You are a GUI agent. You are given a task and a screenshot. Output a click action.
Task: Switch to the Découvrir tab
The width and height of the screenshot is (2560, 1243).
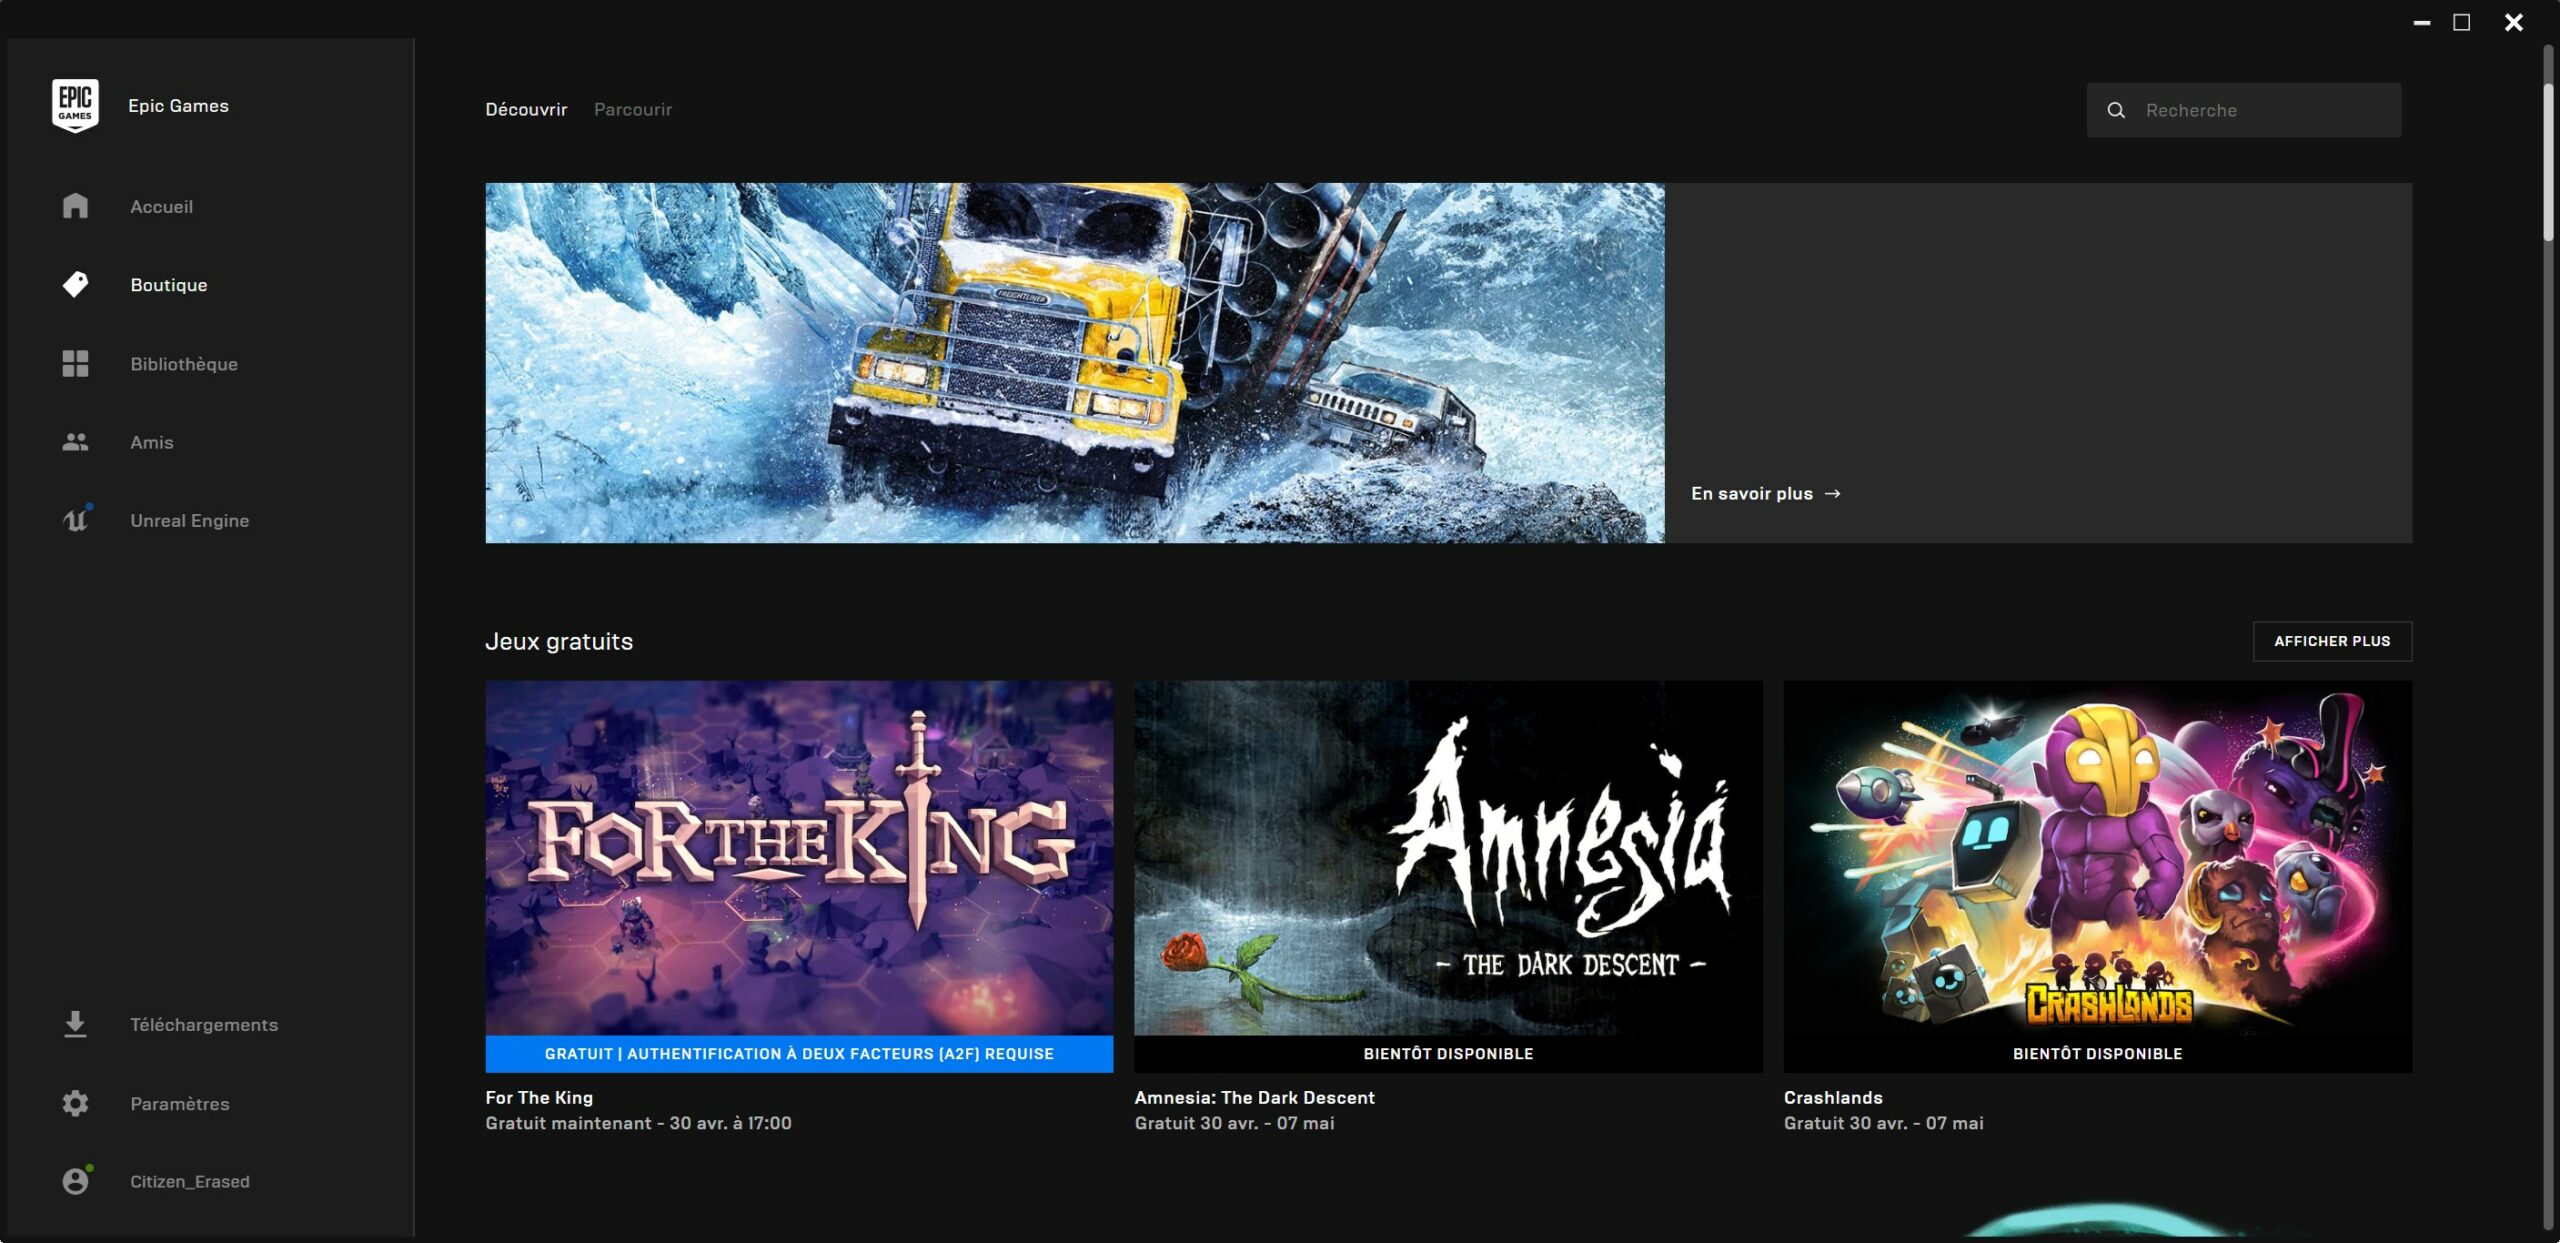coord(526,109)
